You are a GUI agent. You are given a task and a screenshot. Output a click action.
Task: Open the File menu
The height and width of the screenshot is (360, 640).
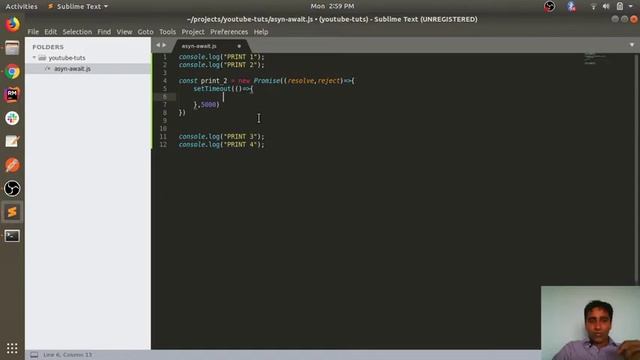point(33,32)
